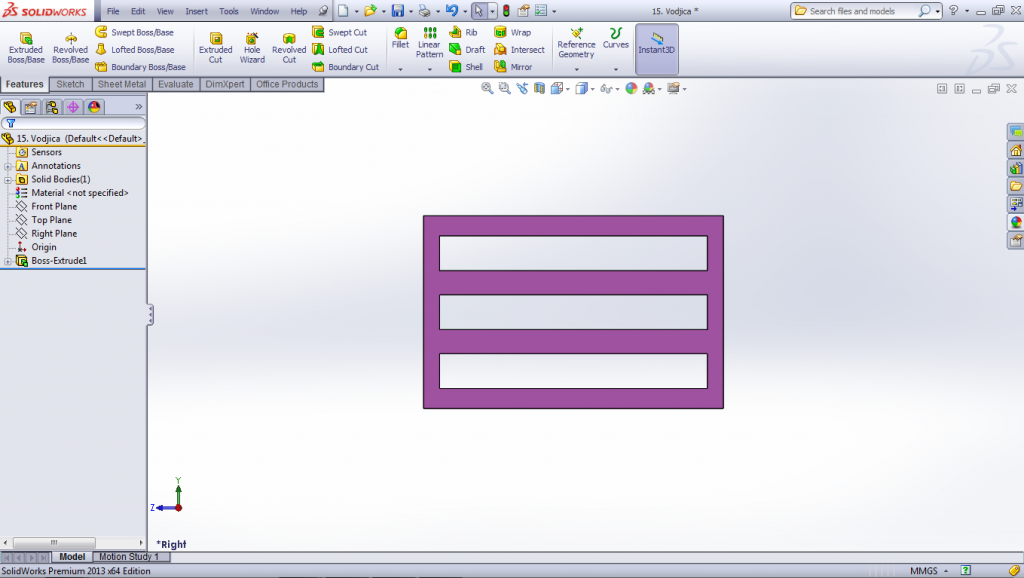
Task: Select the Draft feature
Action: (x=468, y=50)
